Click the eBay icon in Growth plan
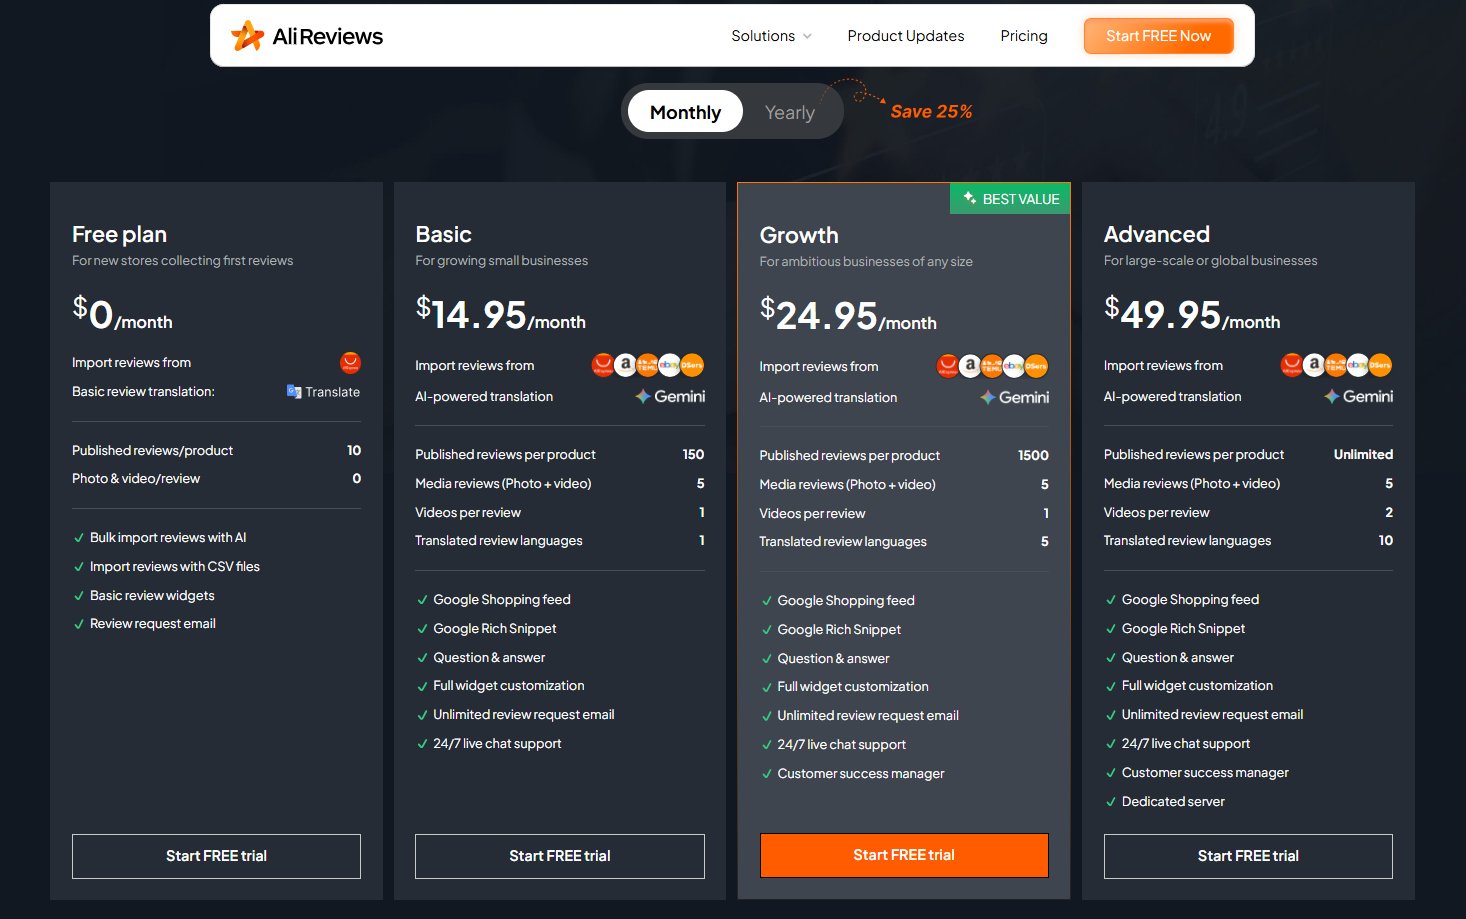1466x919 pixels. 1013,366
